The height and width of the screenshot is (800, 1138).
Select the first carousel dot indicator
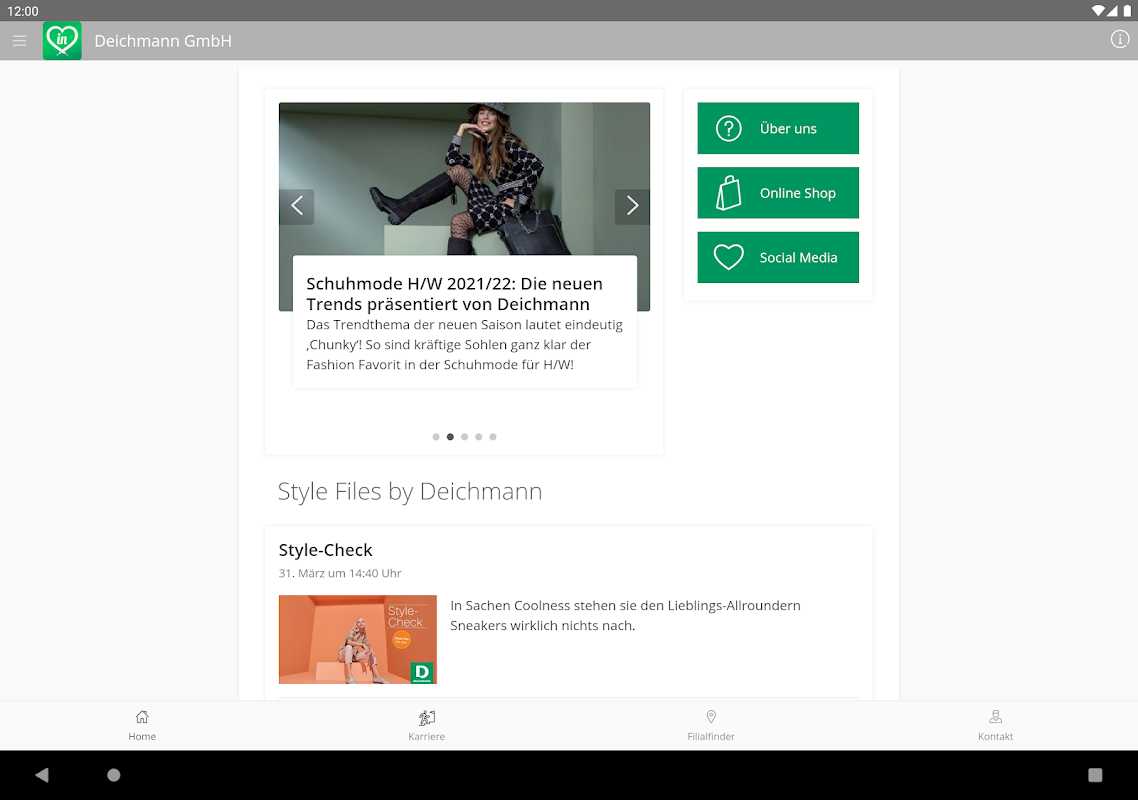(436, 437)
